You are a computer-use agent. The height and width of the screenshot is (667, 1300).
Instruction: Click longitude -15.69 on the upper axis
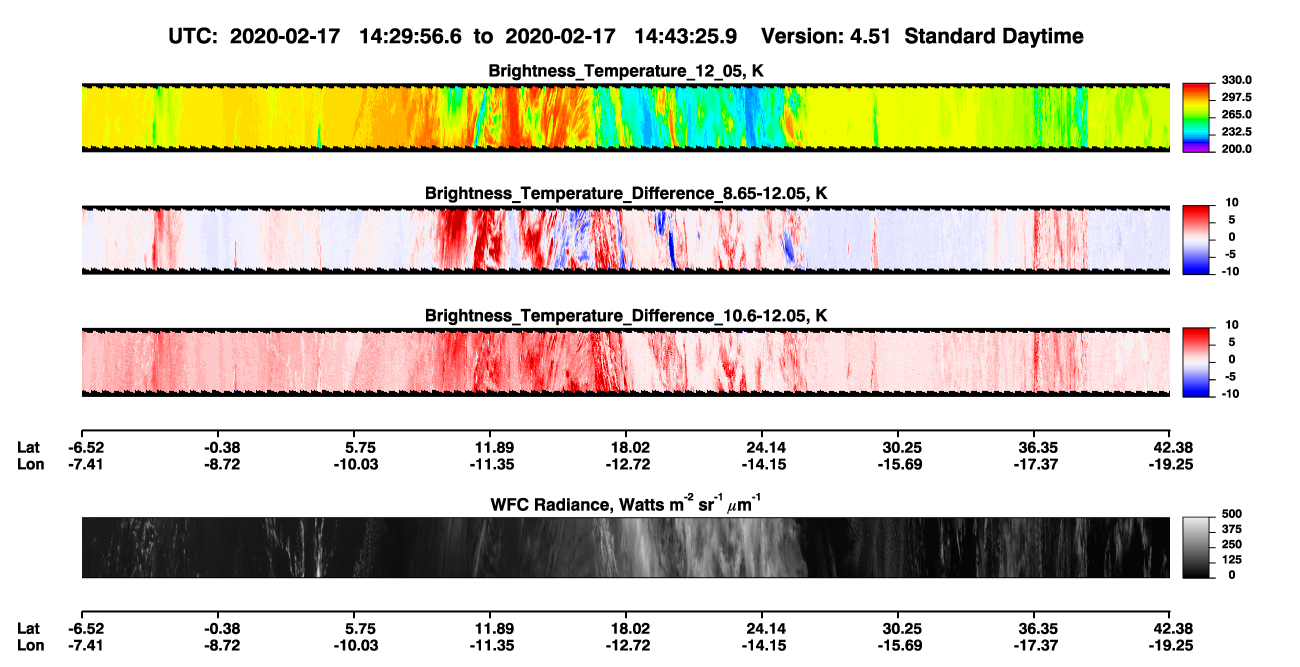[x=898, y=464]
